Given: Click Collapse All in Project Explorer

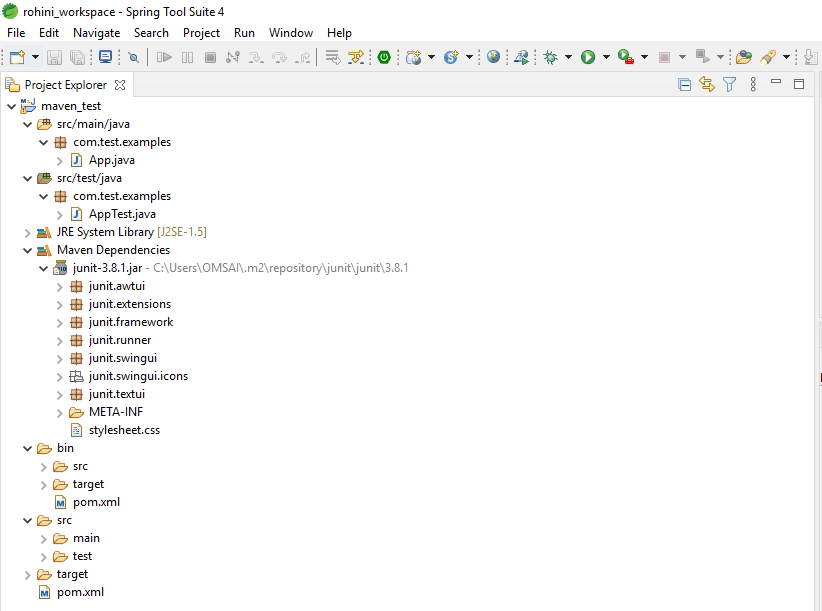Looking at the screenshot, I should pyautogui.click(x=684, y=84).
